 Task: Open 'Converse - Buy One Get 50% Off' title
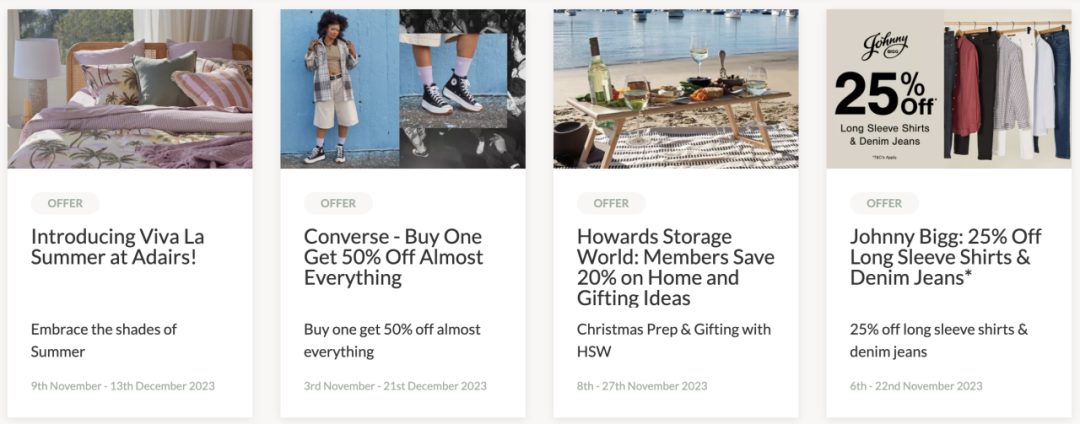coord(393,257)
